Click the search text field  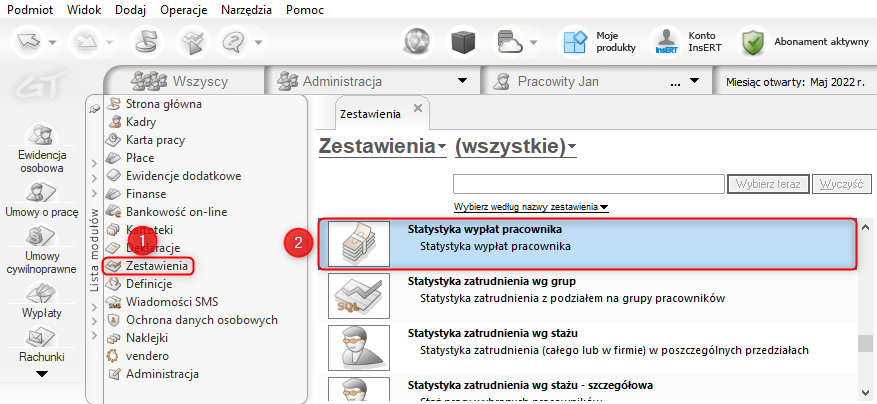589,184
